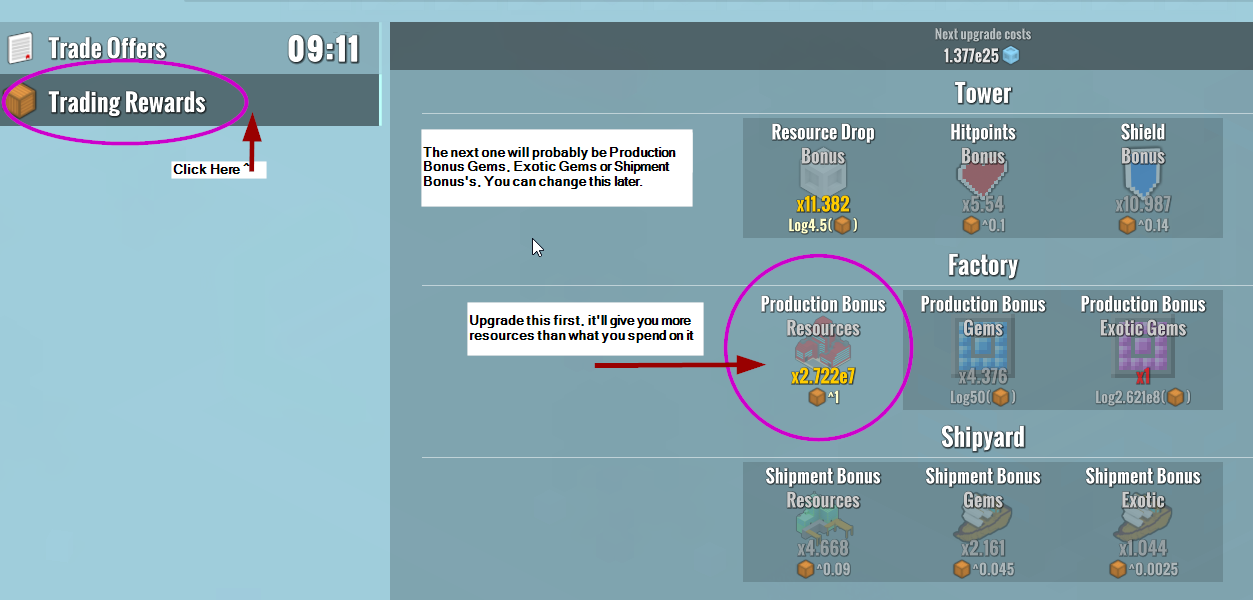Click the x11.382 resource drop multiplier

823,205
